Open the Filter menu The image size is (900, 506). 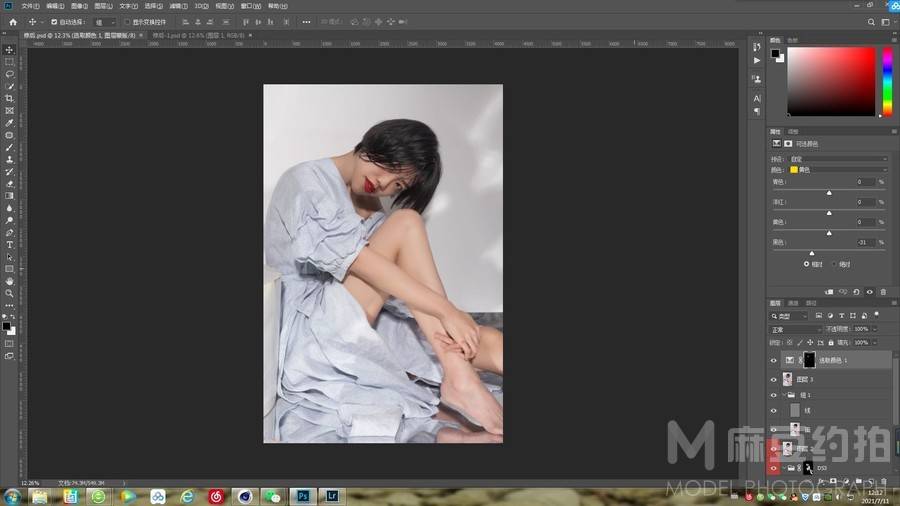179,6
